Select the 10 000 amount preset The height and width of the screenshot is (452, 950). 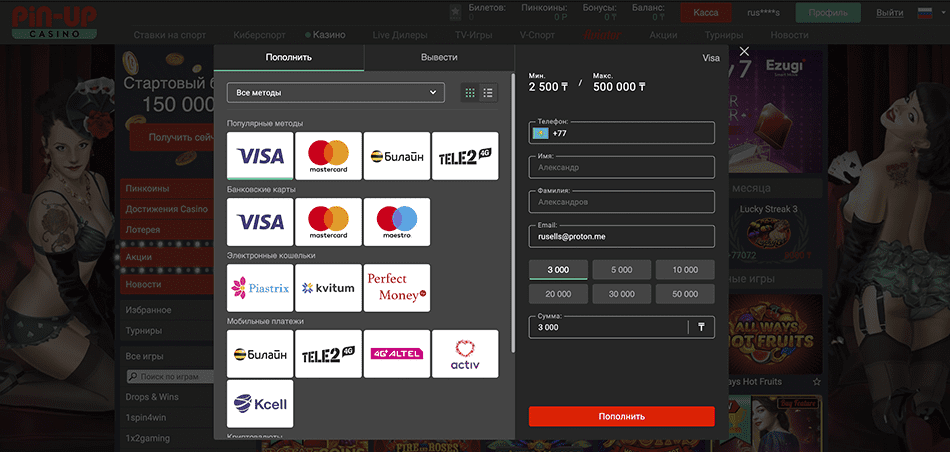pyautogui.click(x=685, y=270)
